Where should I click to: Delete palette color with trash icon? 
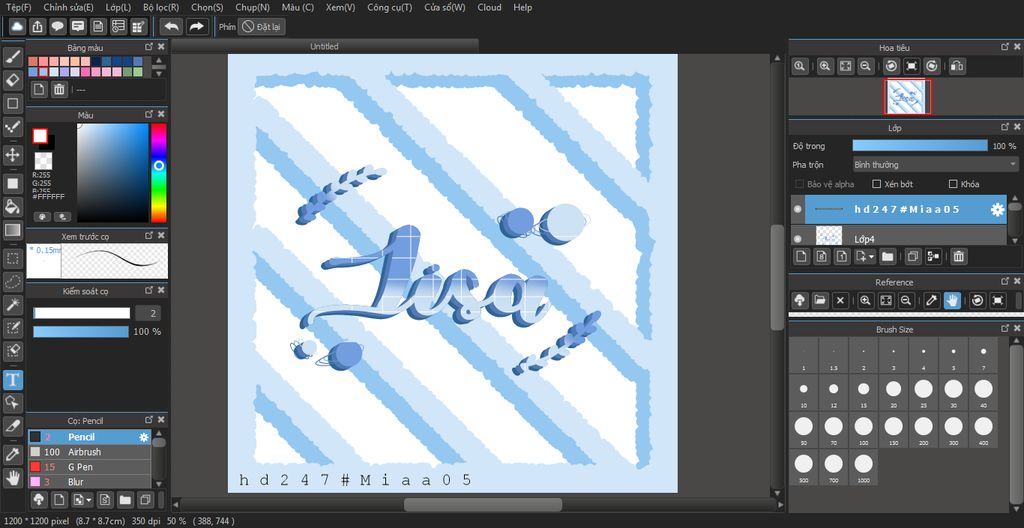click(x=59, y=90)
